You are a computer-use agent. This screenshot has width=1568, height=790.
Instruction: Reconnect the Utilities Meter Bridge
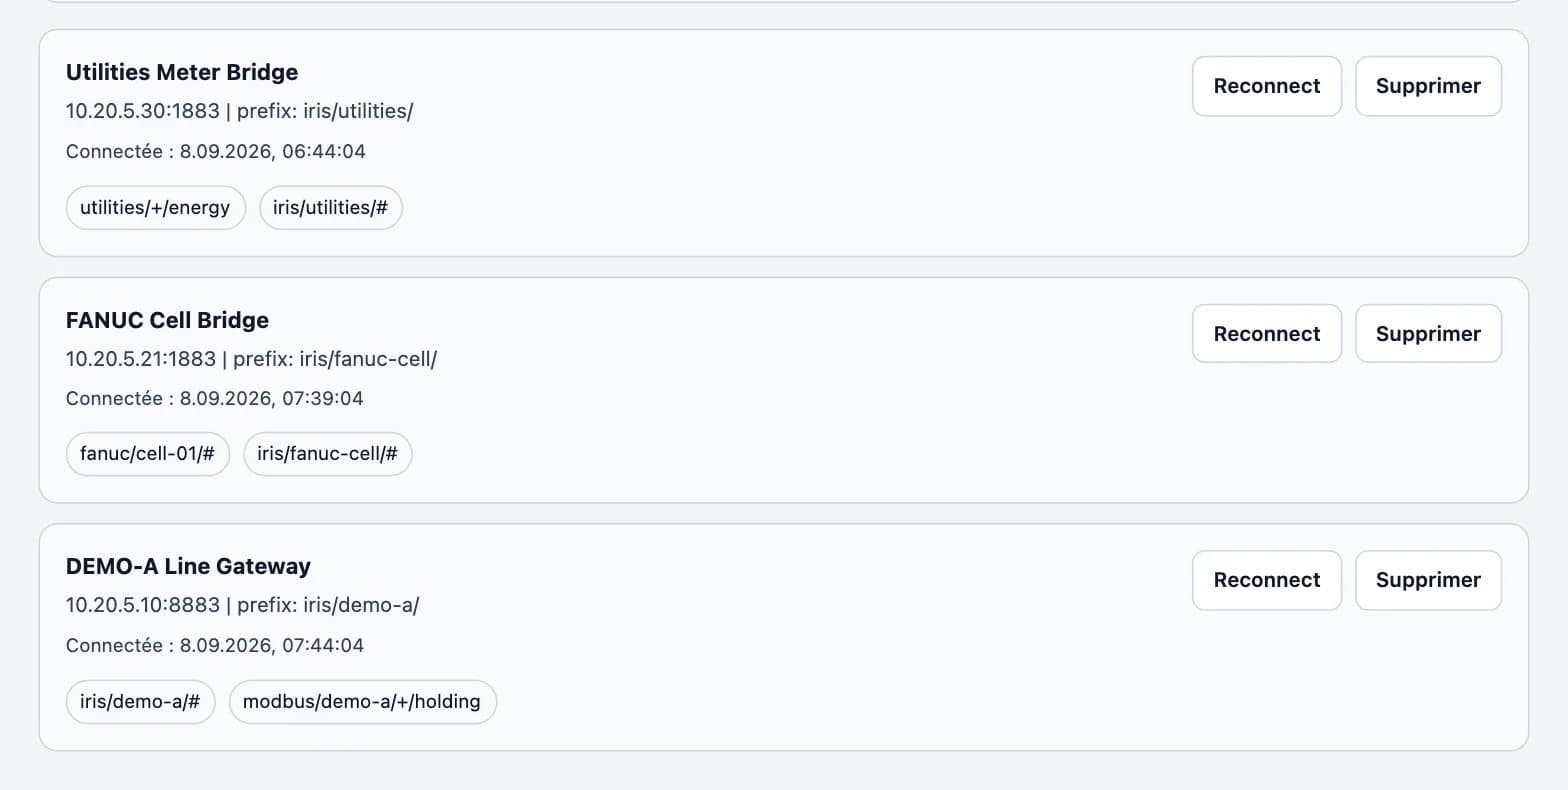tap(1266, 86)
